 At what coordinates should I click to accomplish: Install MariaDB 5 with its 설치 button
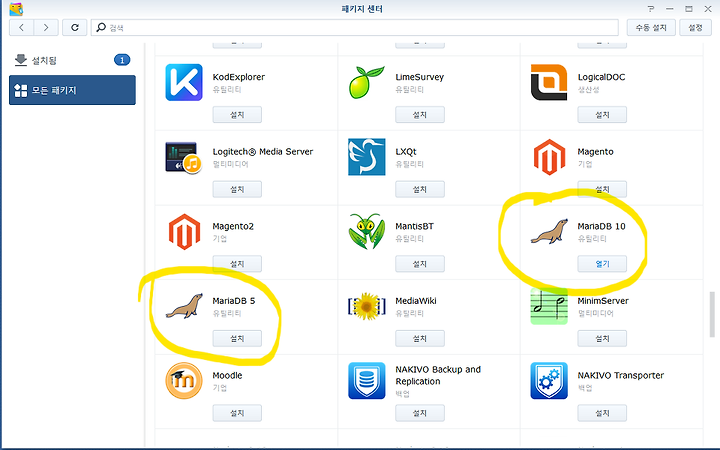coord(237,338)
